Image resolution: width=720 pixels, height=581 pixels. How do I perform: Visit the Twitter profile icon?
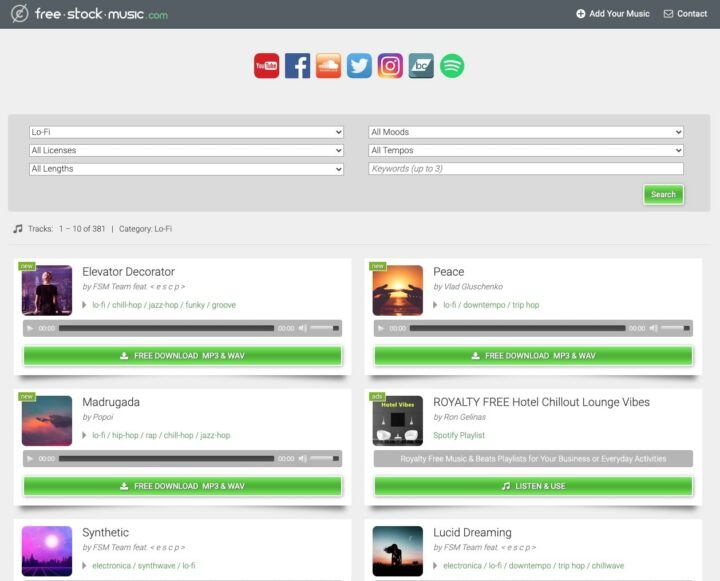coord(359,66)
